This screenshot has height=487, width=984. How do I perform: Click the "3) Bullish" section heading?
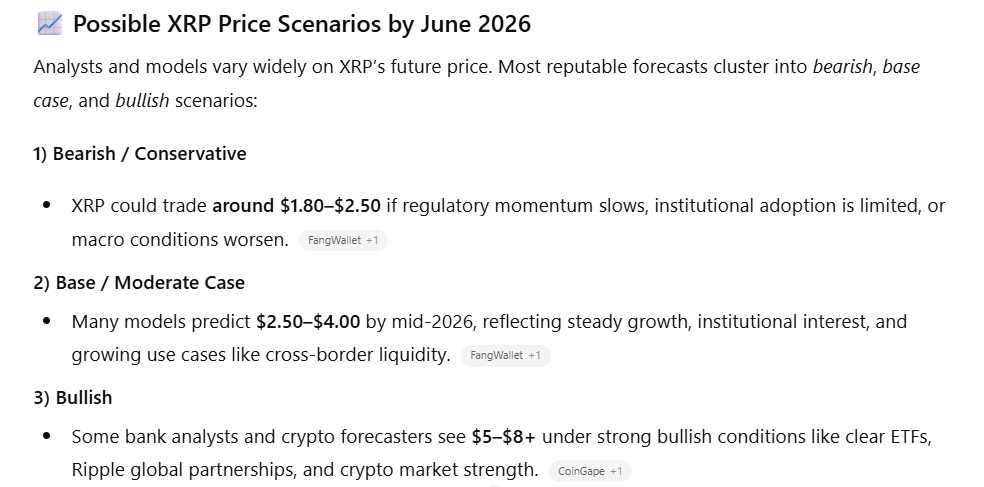pos(72,398)
